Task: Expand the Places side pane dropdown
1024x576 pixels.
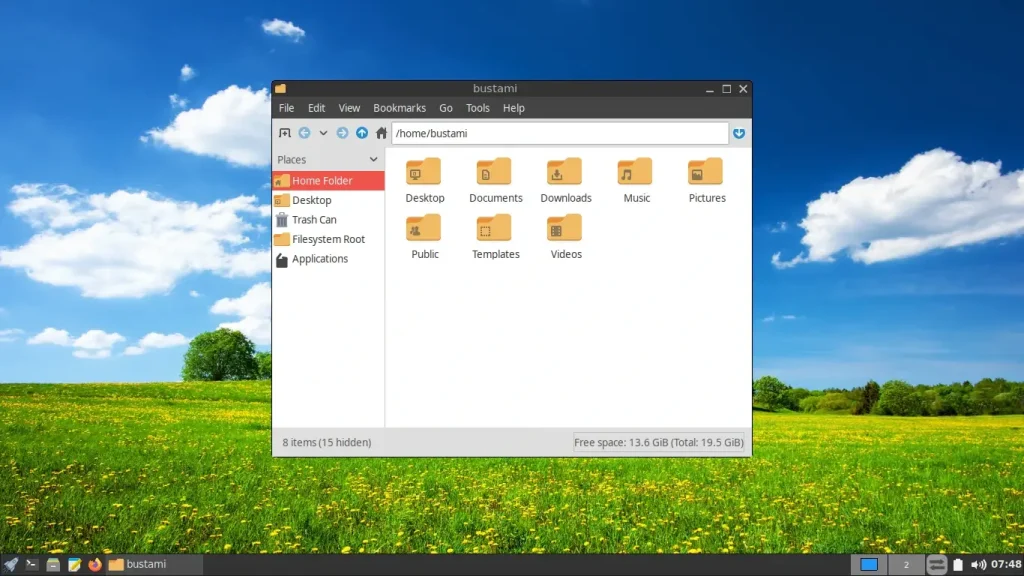Action: (x=373, y=159)
